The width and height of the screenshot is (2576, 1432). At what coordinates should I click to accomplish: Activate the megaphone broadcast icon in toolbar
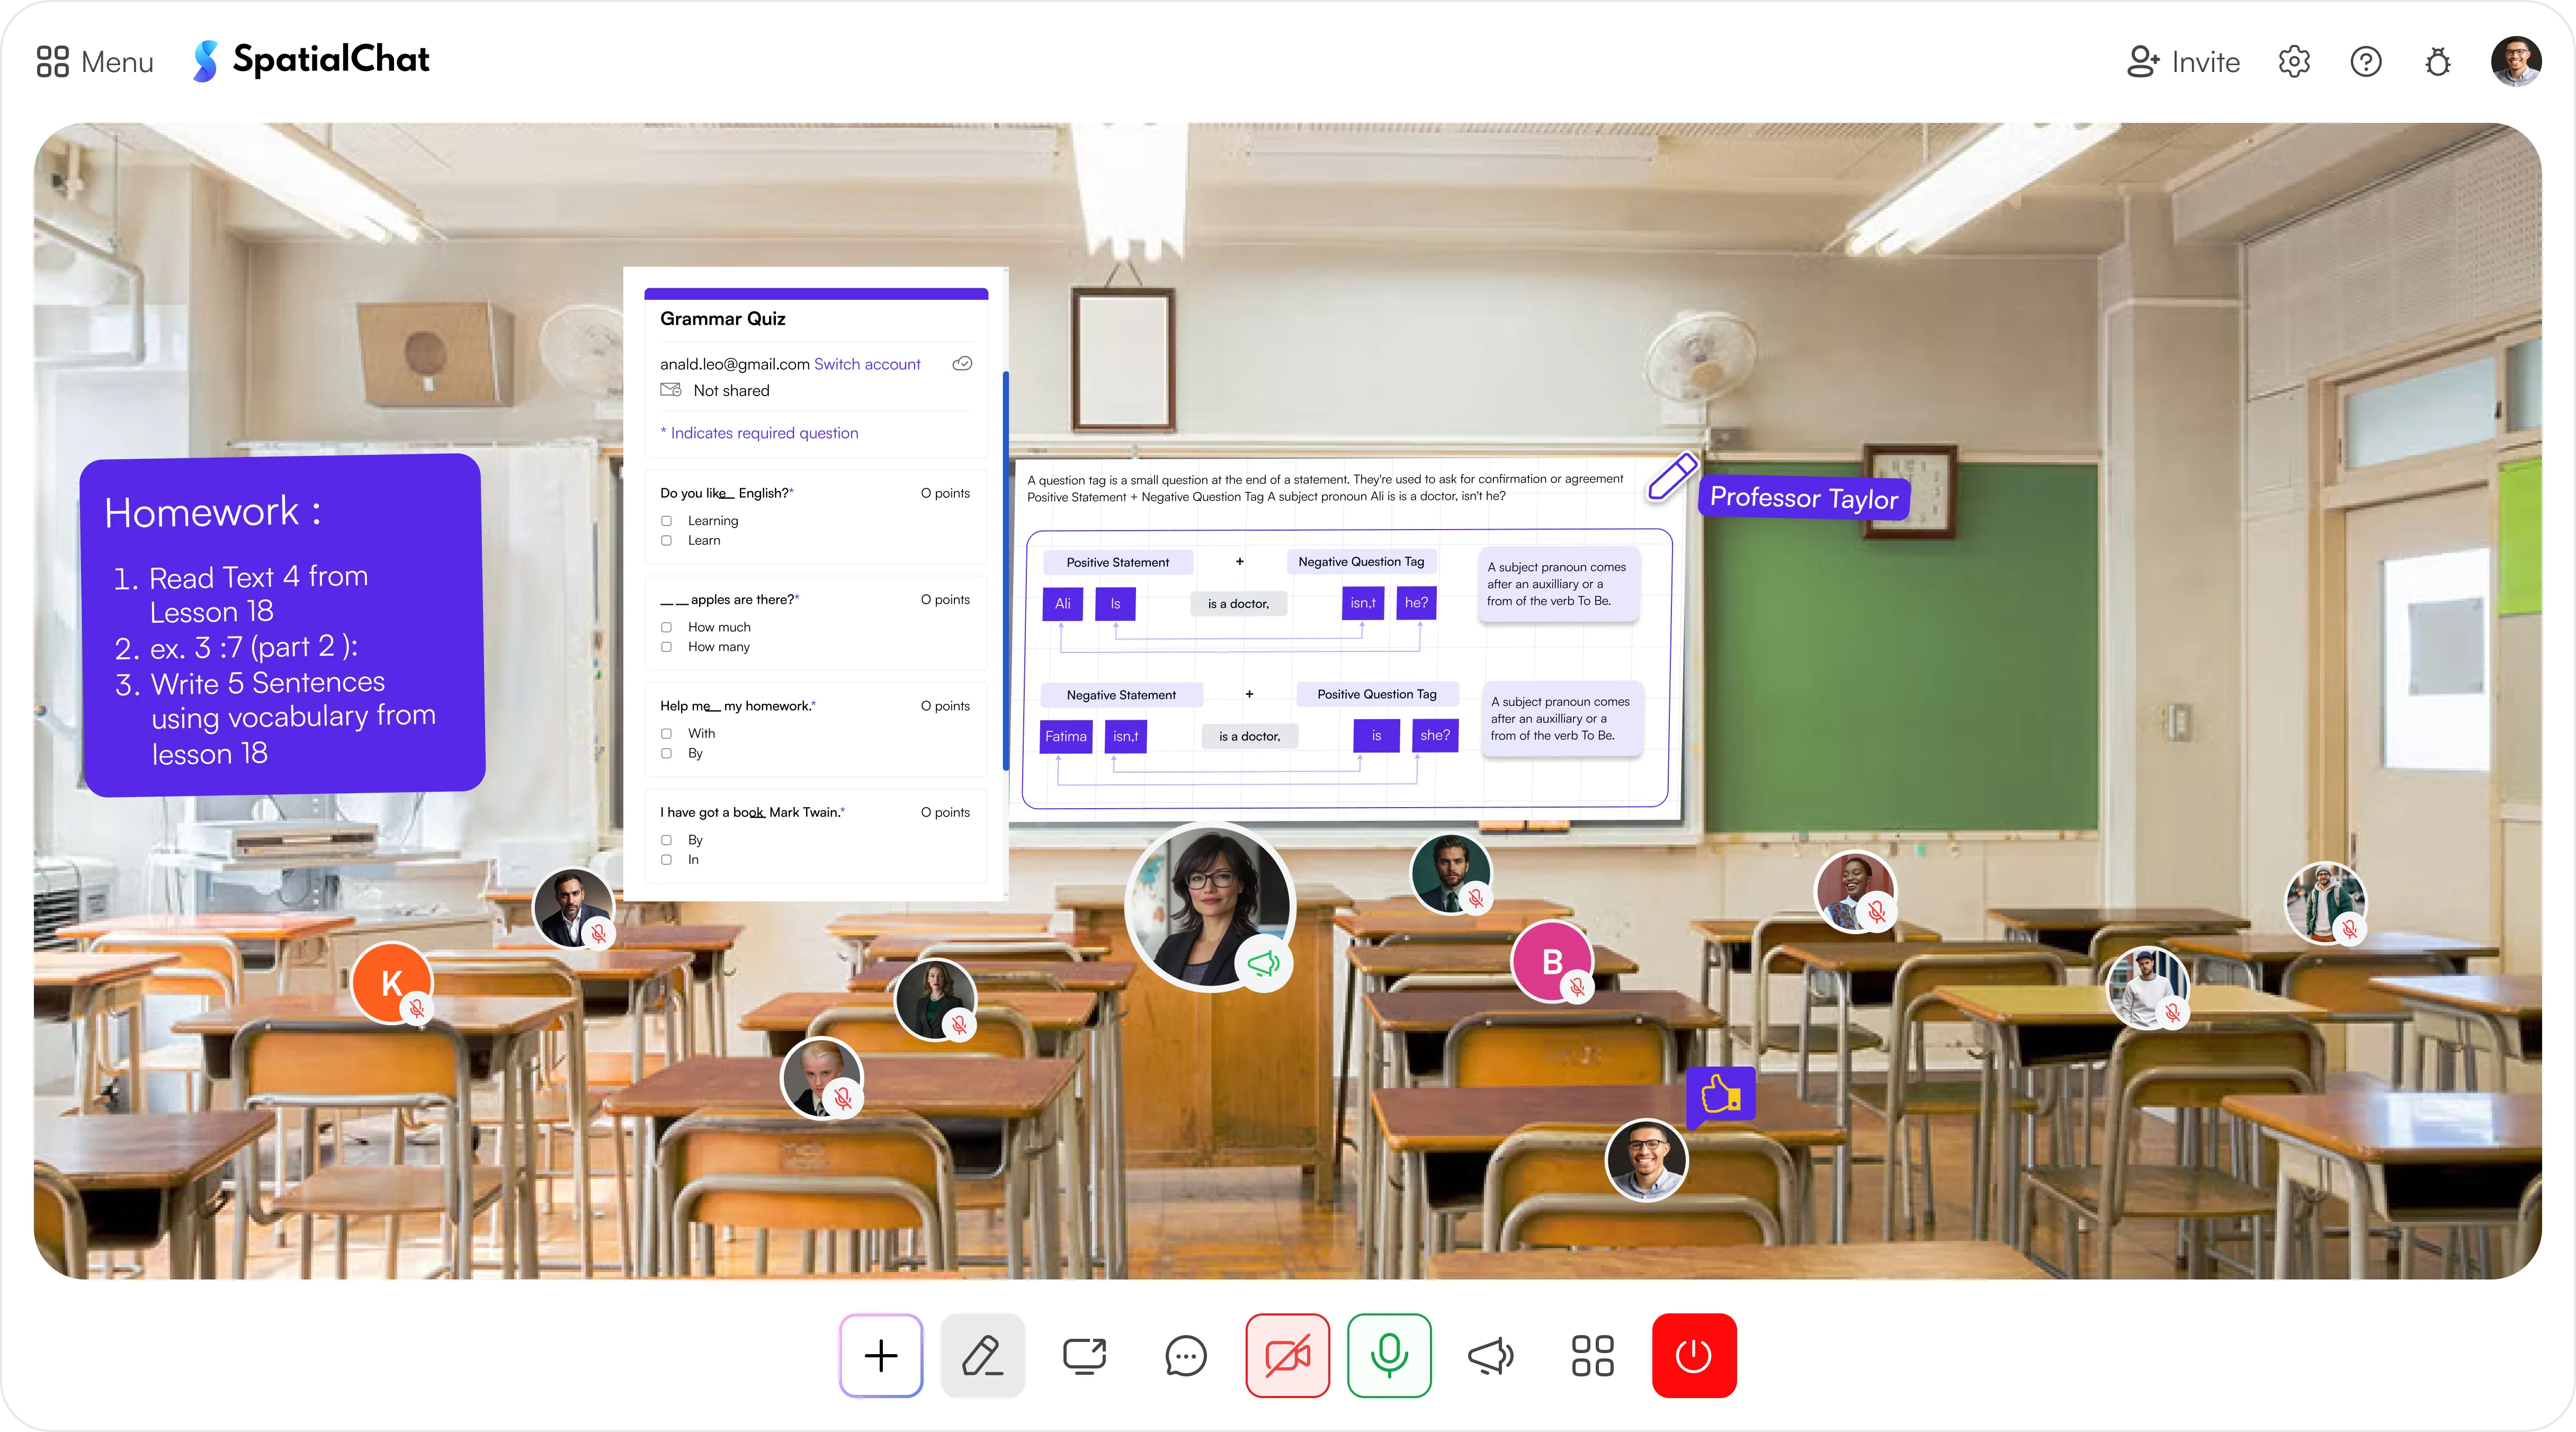tap(1490, 1356)
